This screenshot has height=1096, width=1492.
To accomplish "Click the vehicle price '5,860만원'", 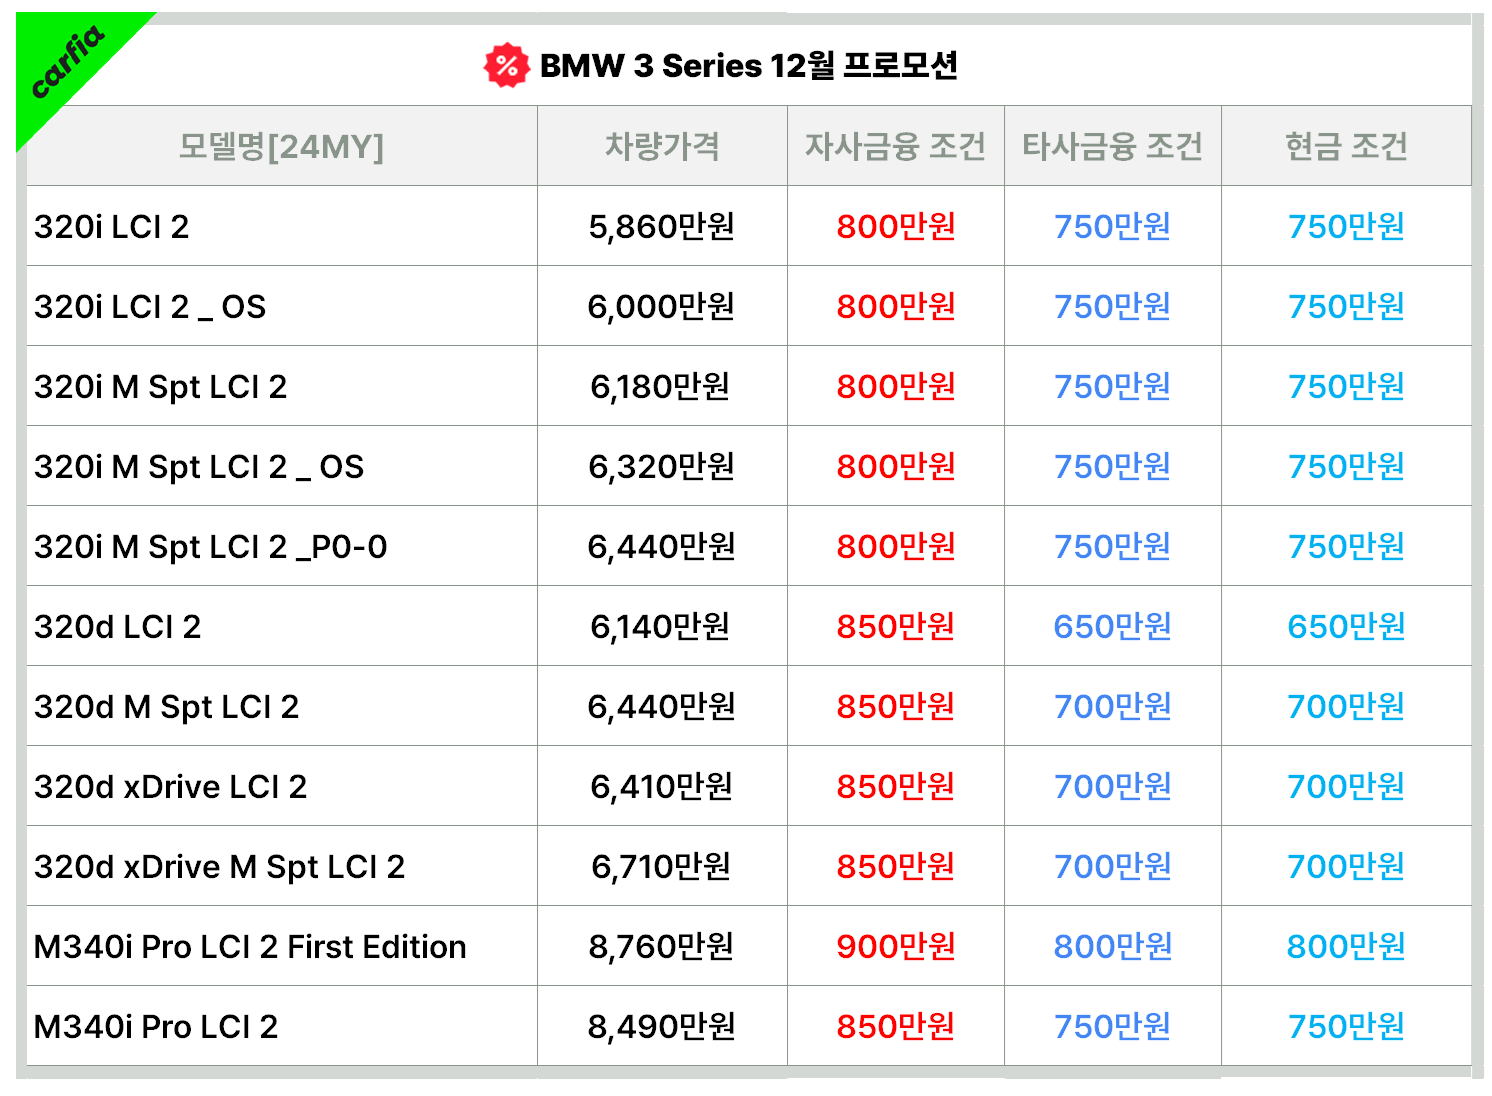I will tap(662, 227).
